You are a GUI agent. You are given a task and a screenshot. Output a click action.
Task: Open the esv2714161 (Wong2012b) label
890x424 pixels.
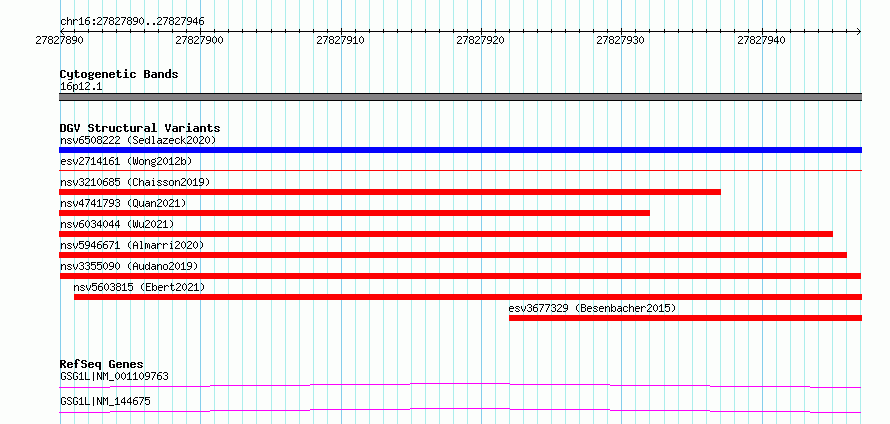point(126,161)
